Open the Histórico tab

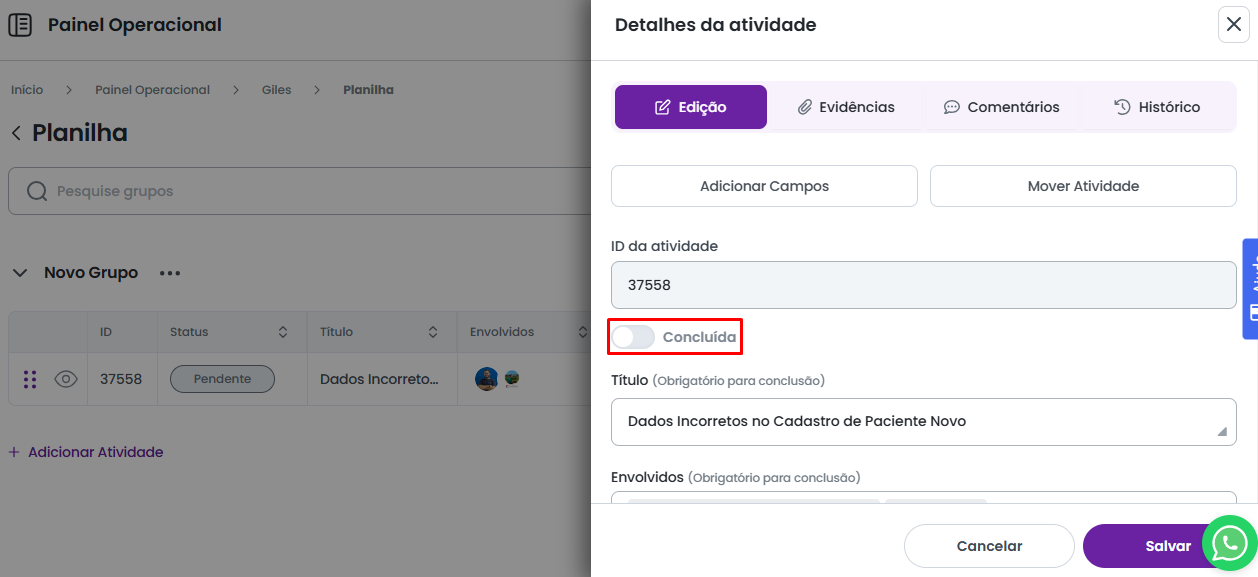1157,107
